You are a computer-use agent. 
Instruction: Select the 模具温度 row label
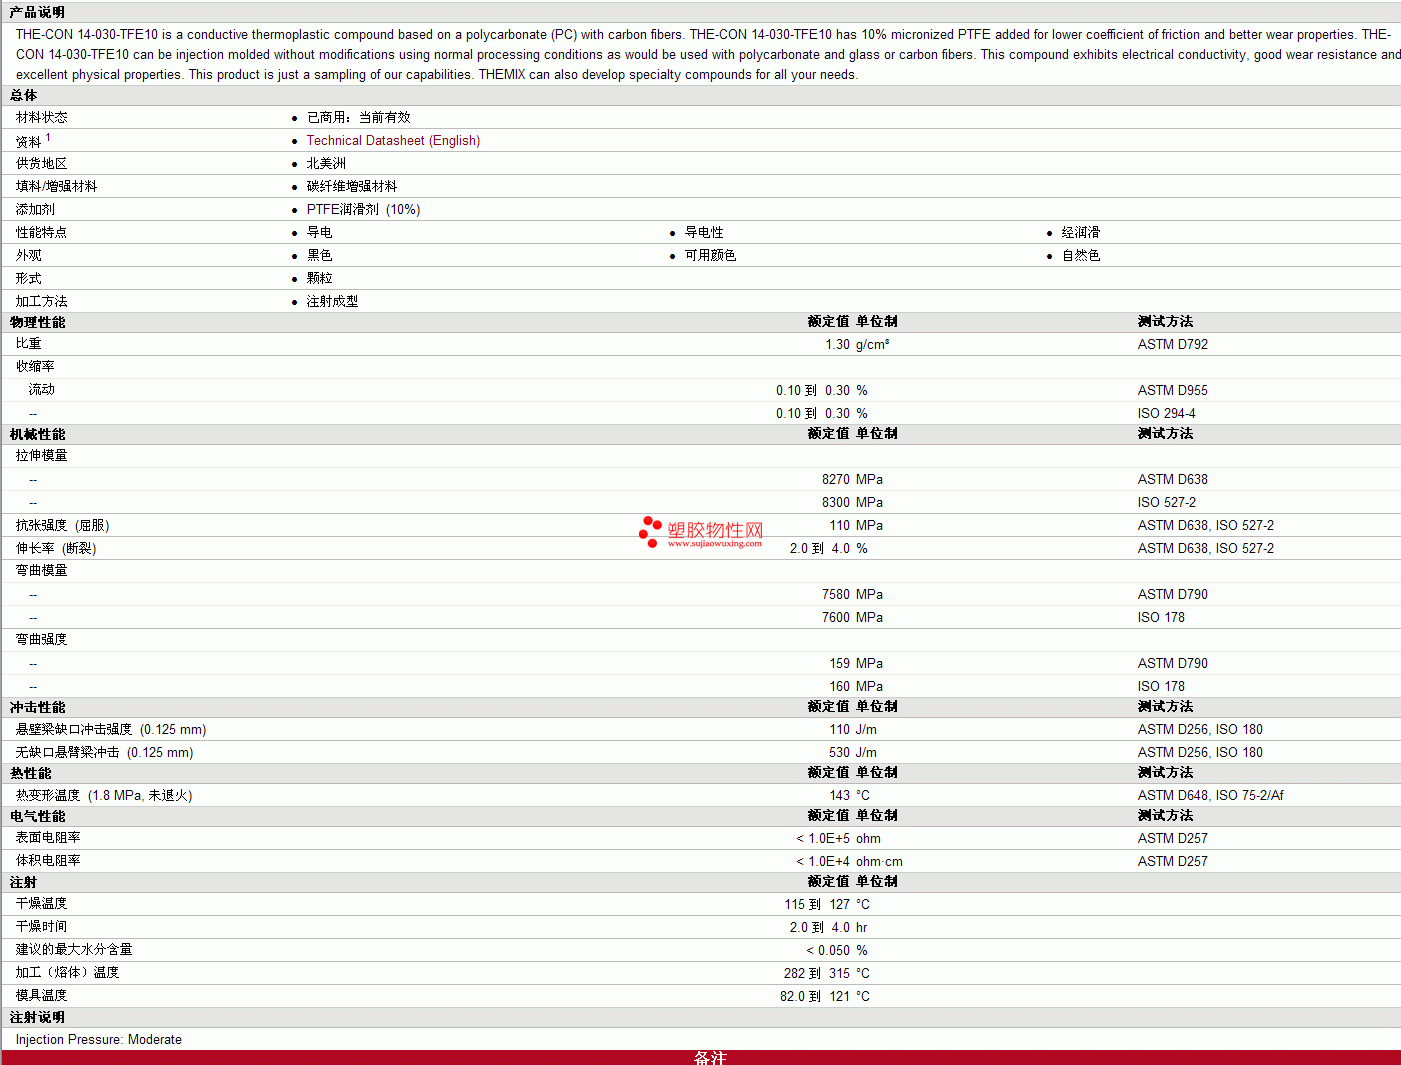pyautogui.click(x=42, y=996)
